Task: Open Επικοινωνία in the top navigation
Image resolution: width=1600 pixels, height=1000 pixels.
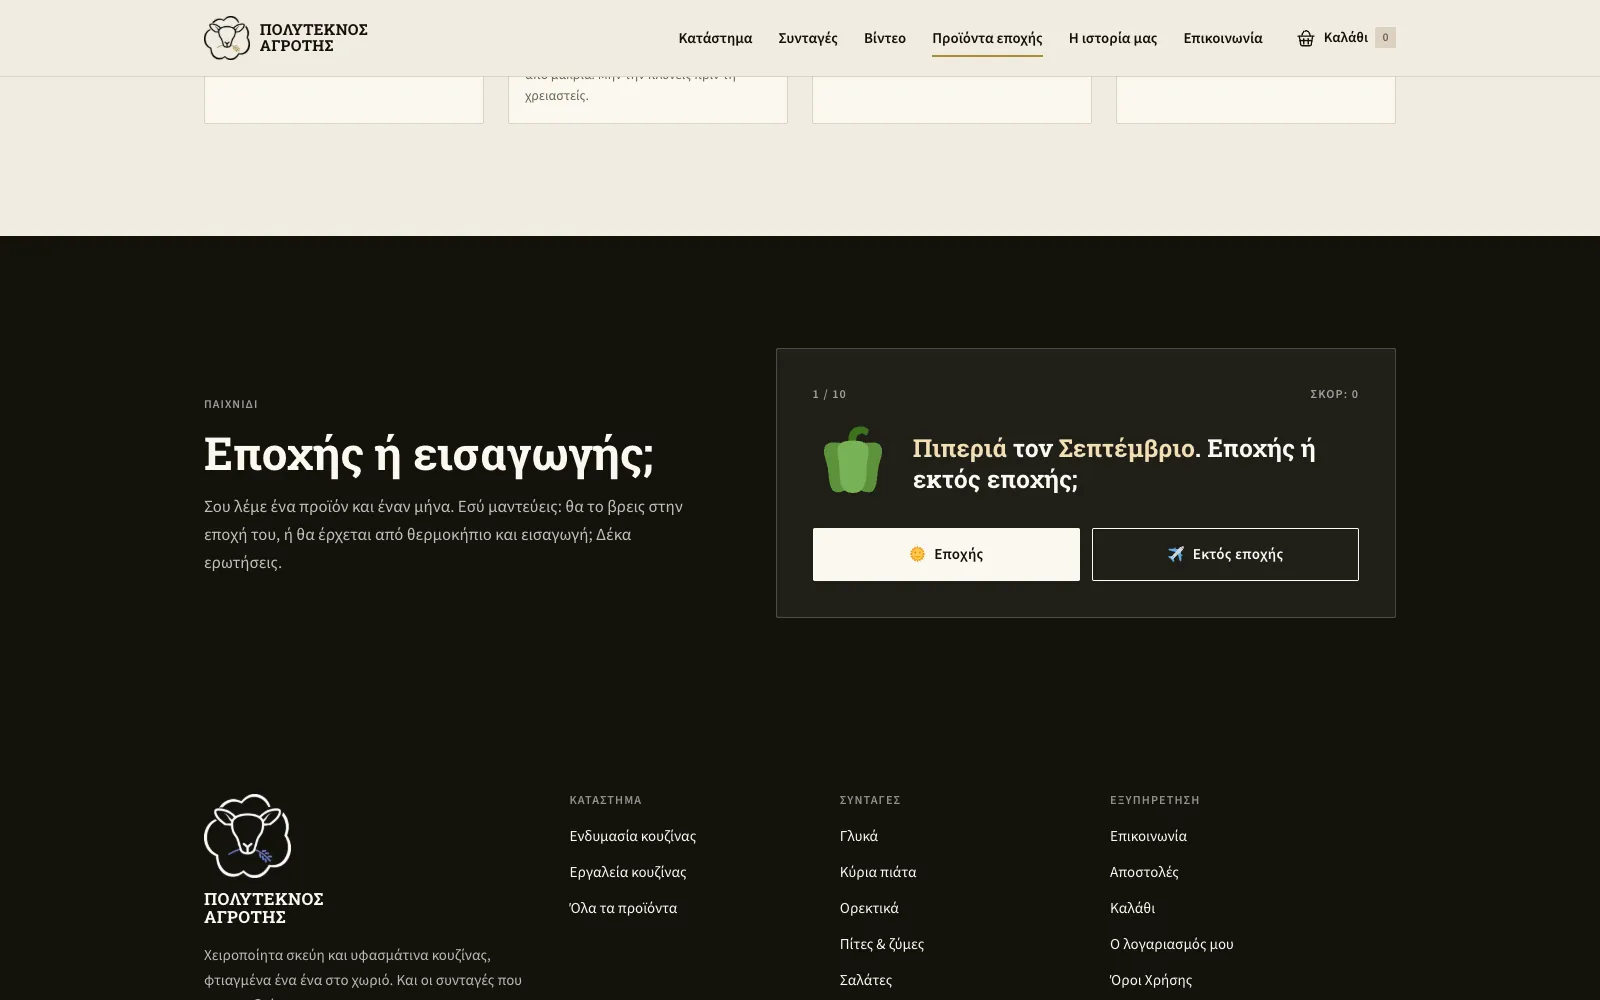Action: pos(1223,38)
